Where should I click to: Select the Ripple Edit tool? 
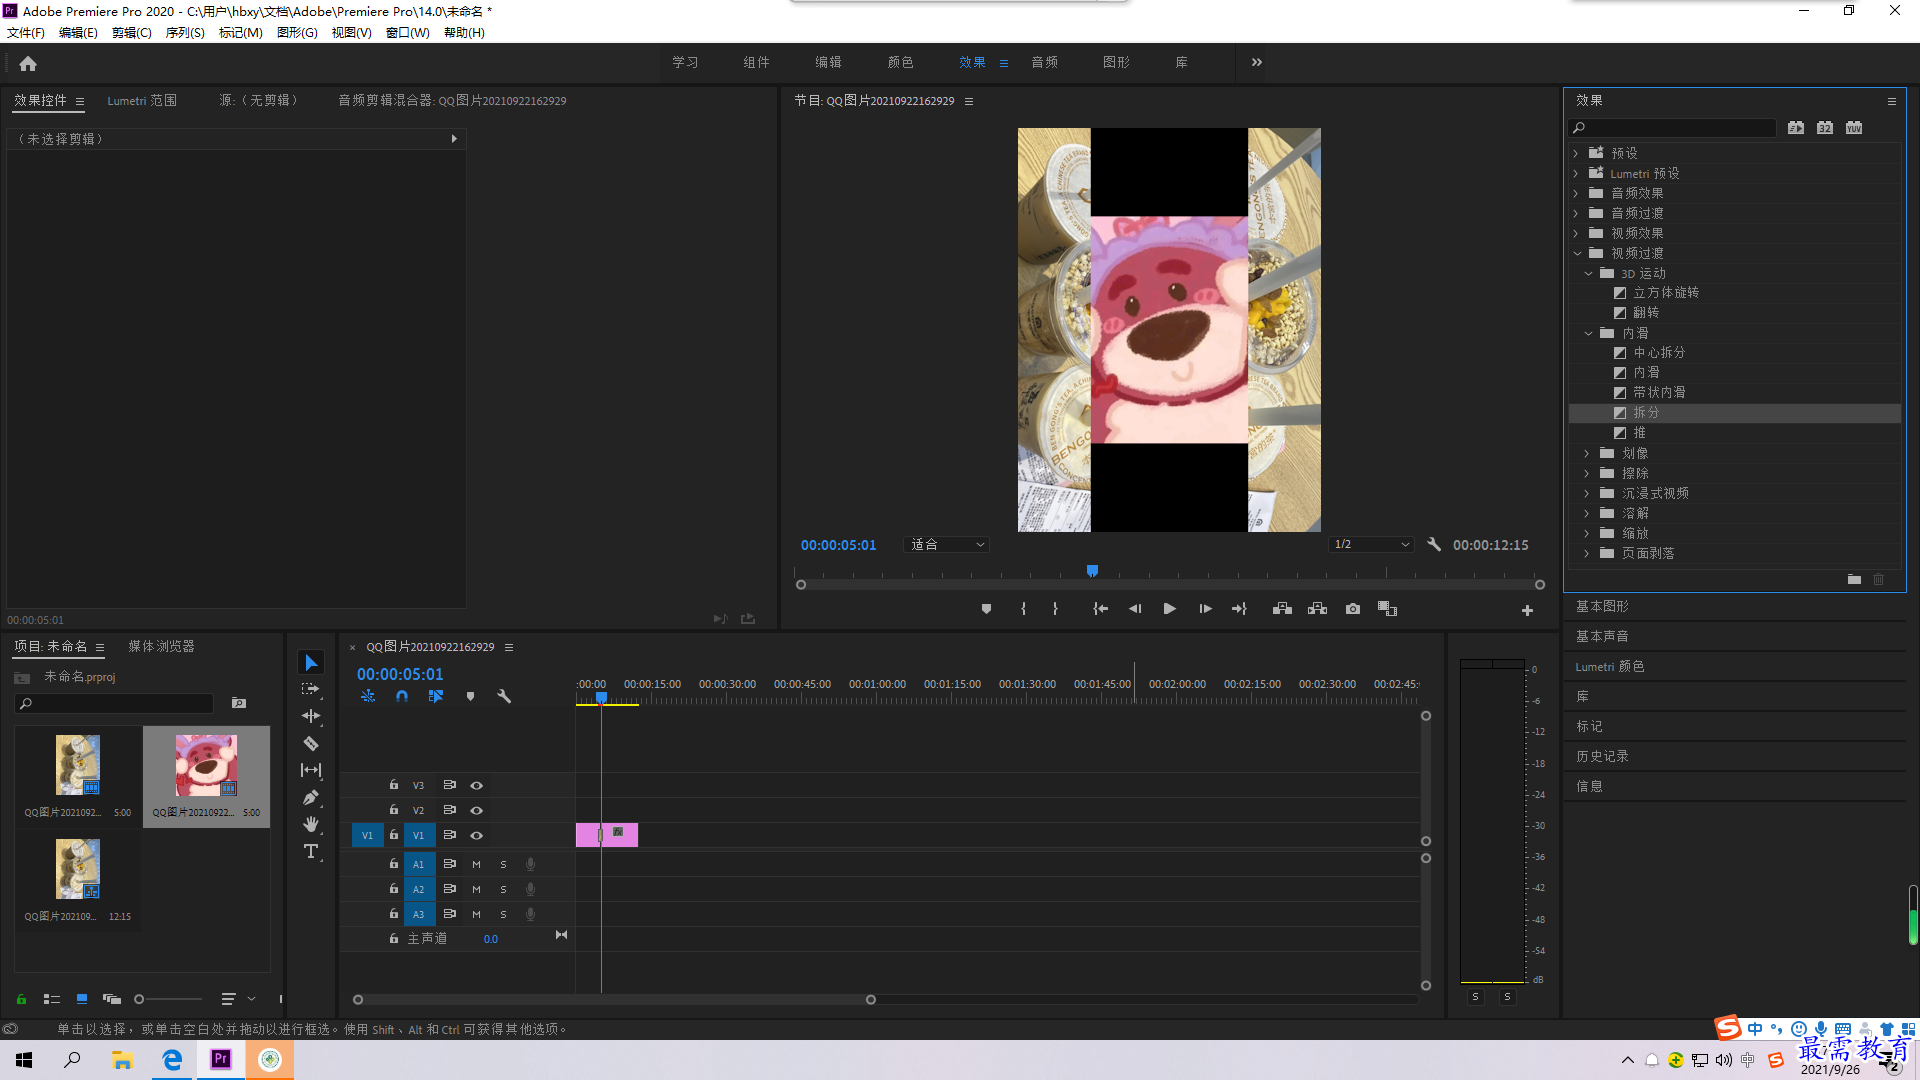point(311,716)
